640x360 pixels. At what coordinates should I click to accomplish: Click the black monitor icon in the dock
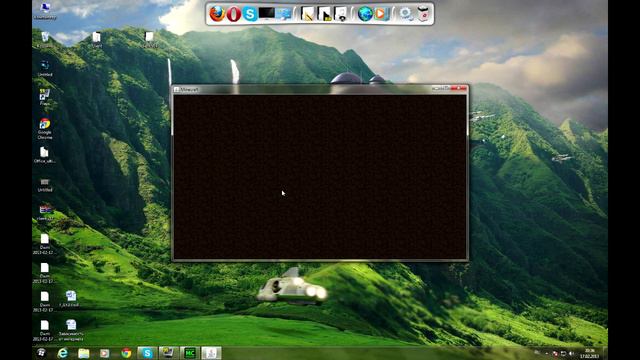(x=267, y=13)
